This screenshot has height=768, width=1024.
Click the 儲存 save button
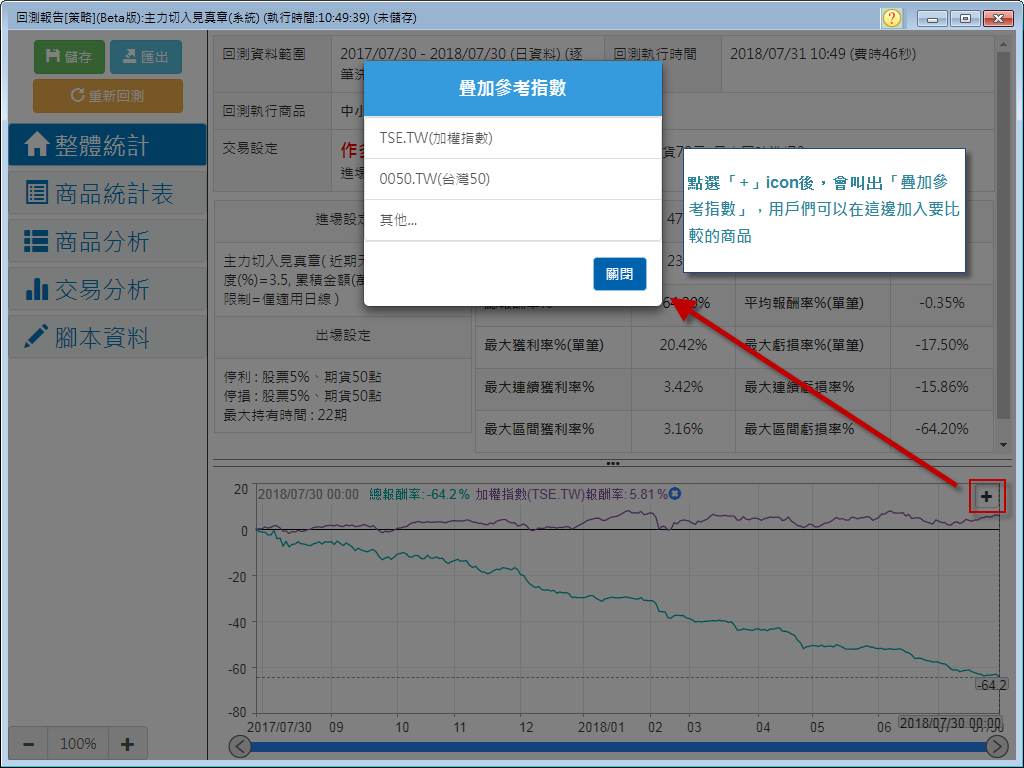69,57
